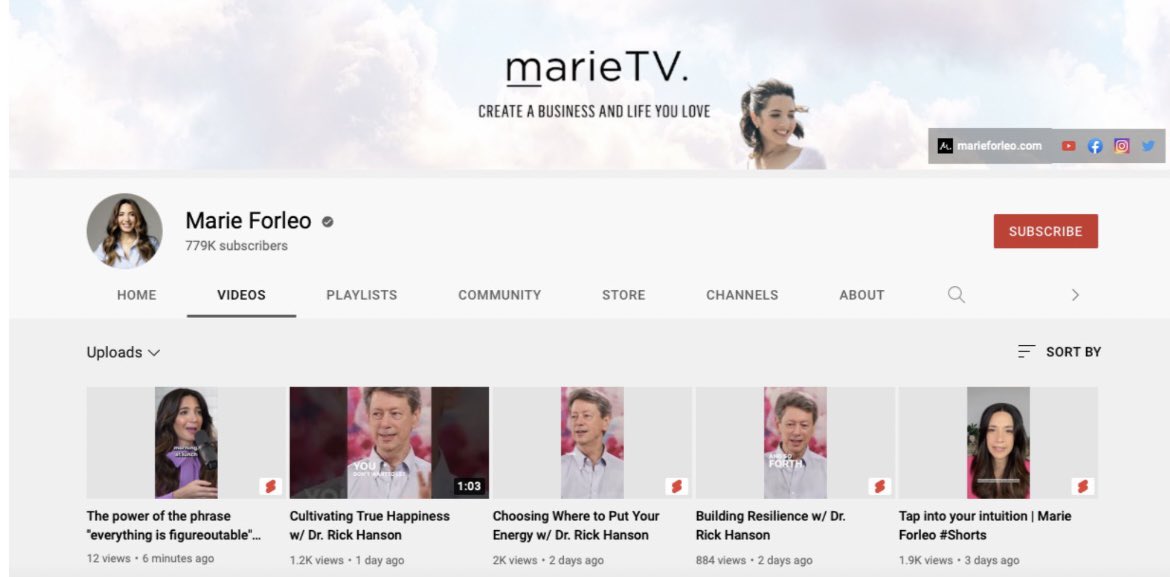Click the YouTube icon in banner links
1170x577 pixels.
pyautogui.click(x=1069, y=146)
